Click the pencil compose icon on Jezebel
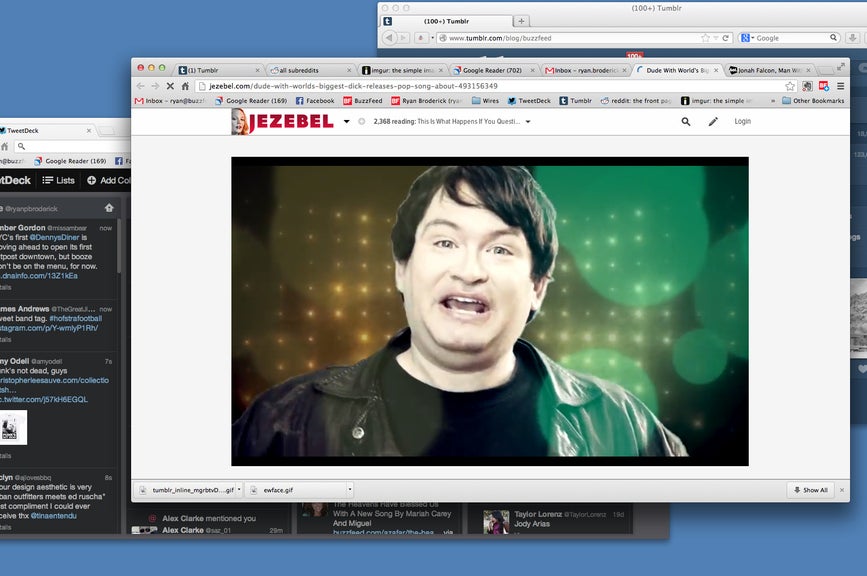The height and width of the screenshot is (576, 867). tap(713, 122)
